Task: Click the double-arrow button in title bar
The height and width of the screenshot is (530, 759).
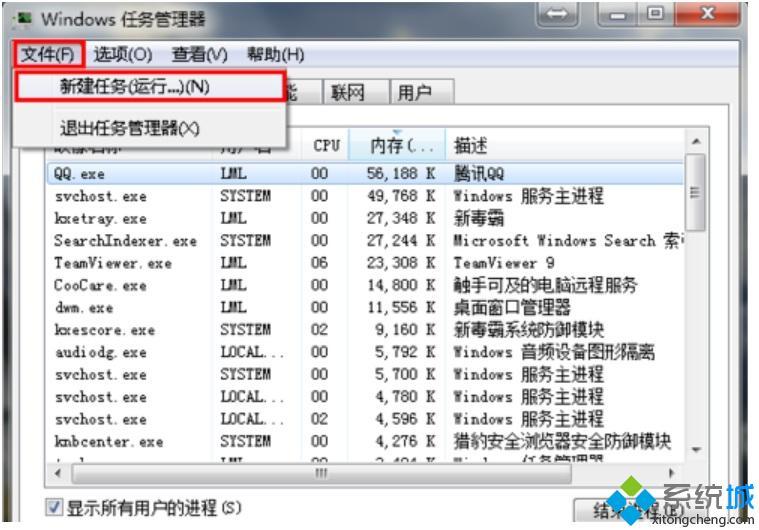Action: 557,14
